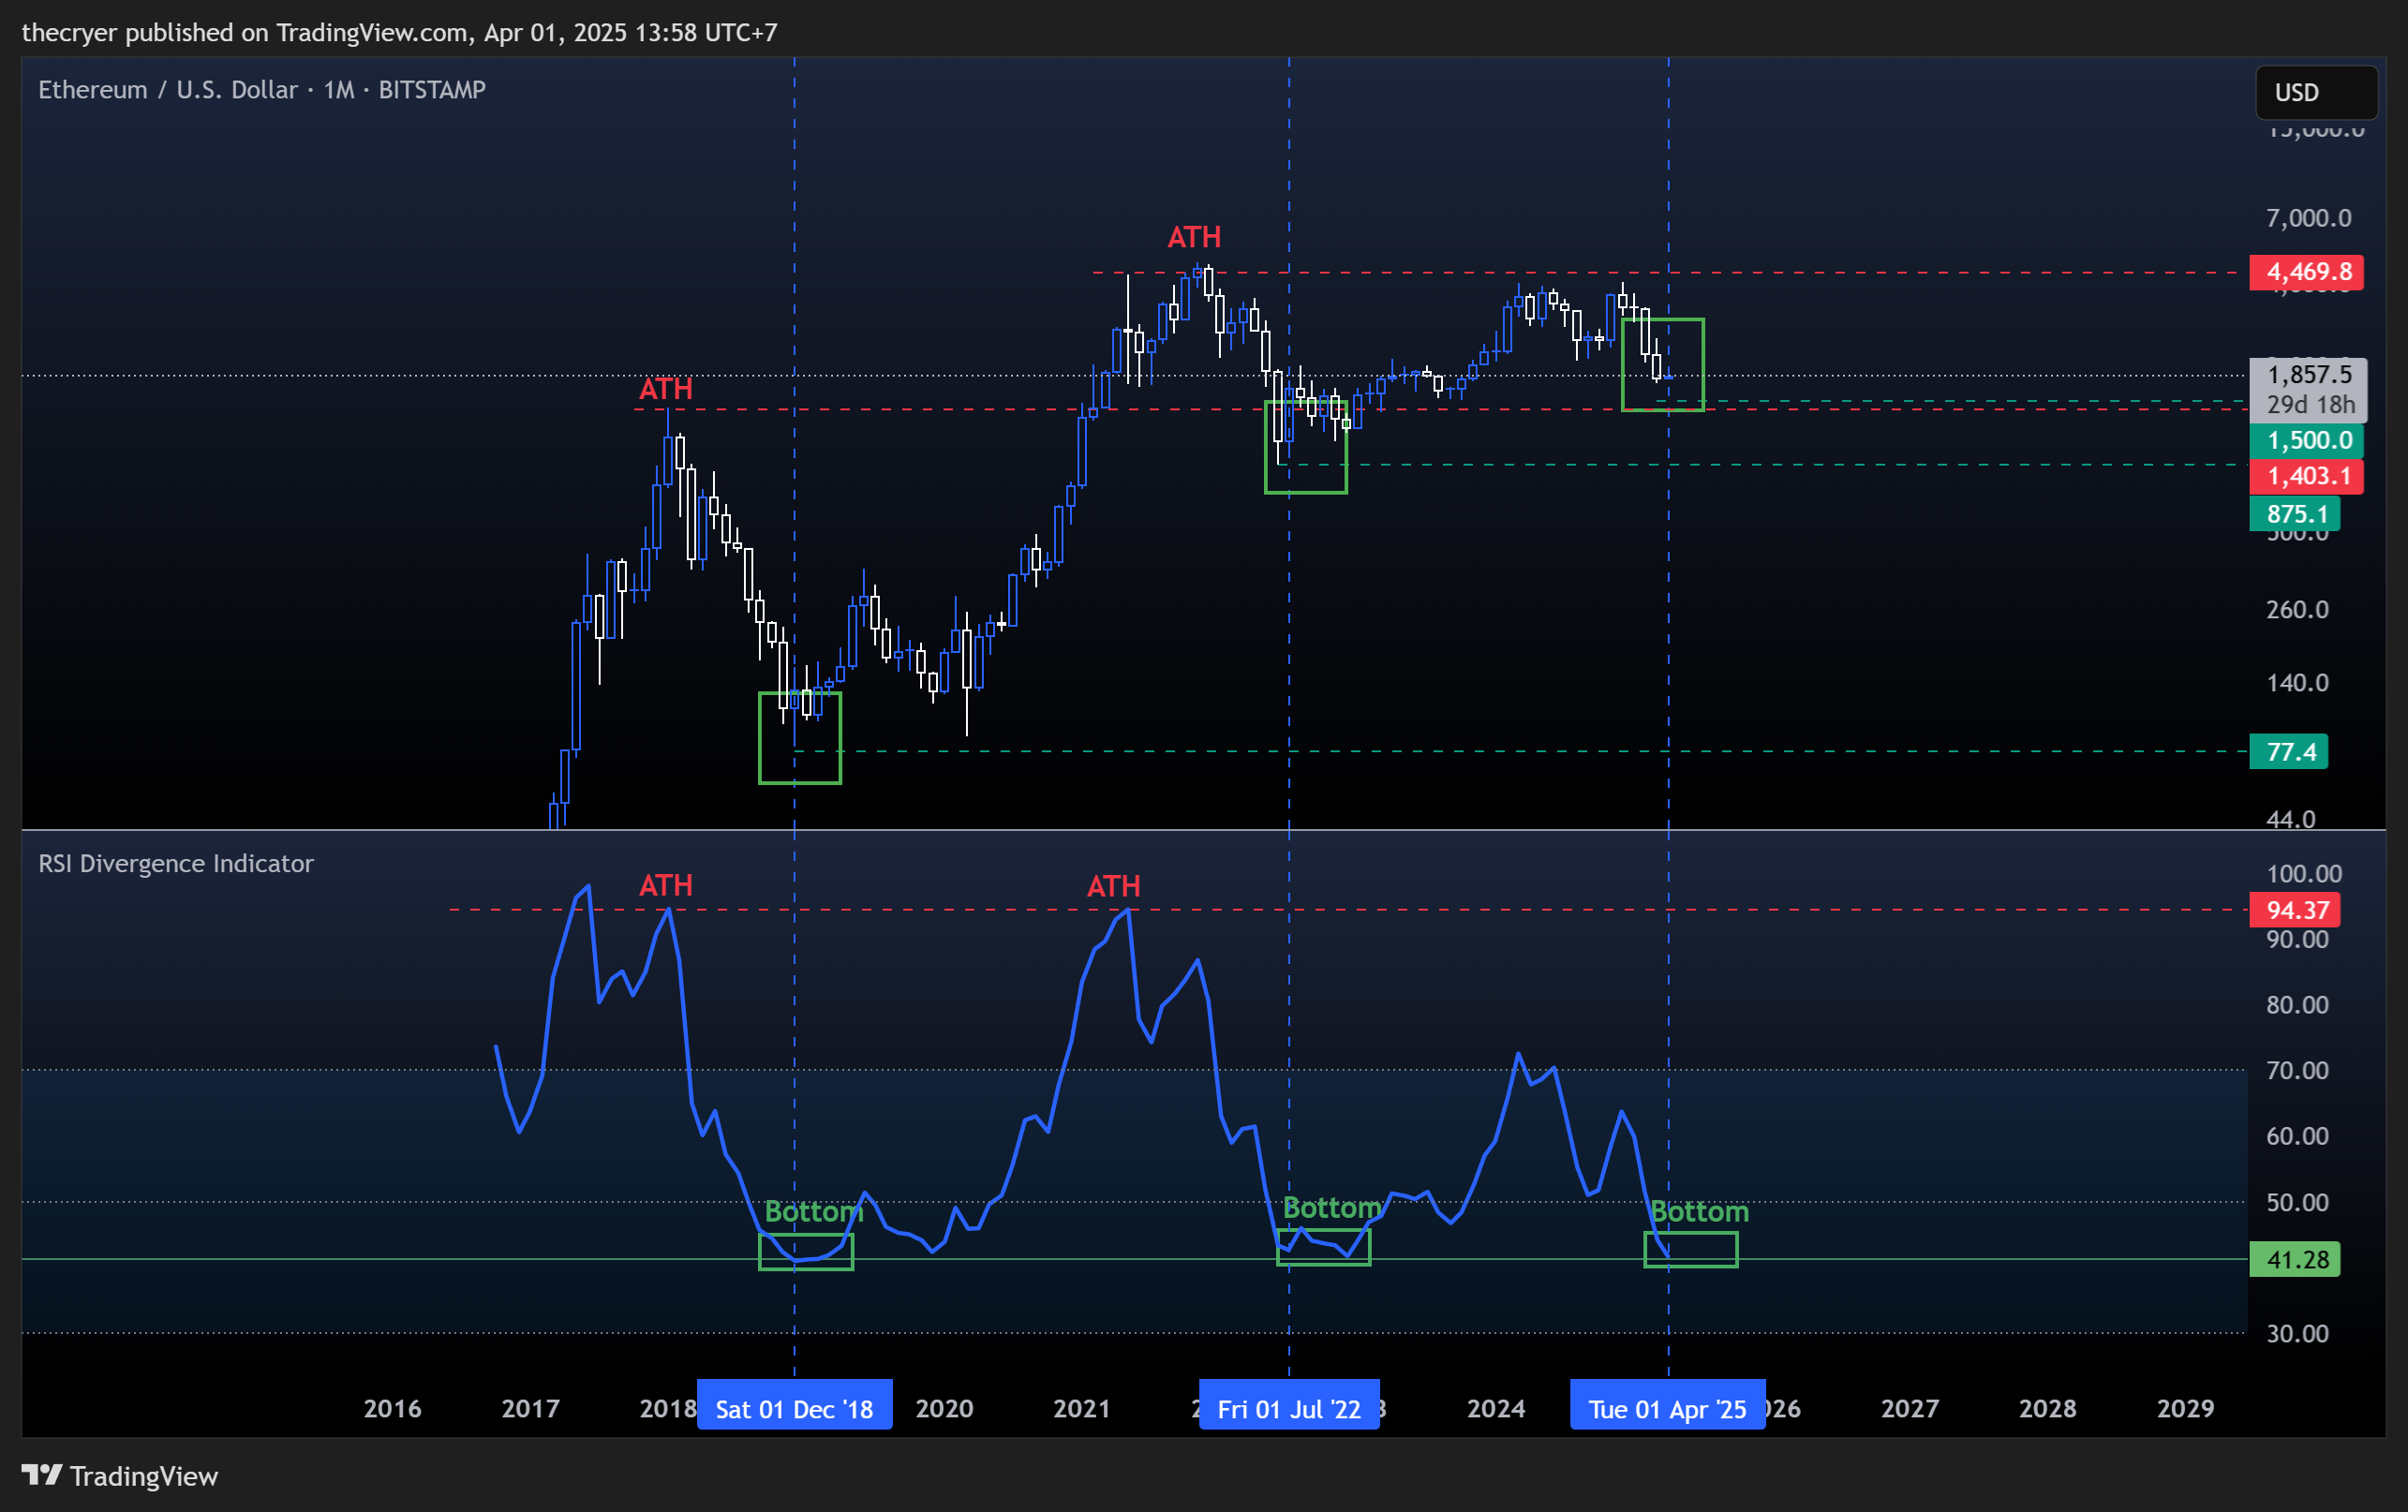2408x1512 pixels.
Task: Click the 2027 year label on time axis
Action: pos(1910,1408)
